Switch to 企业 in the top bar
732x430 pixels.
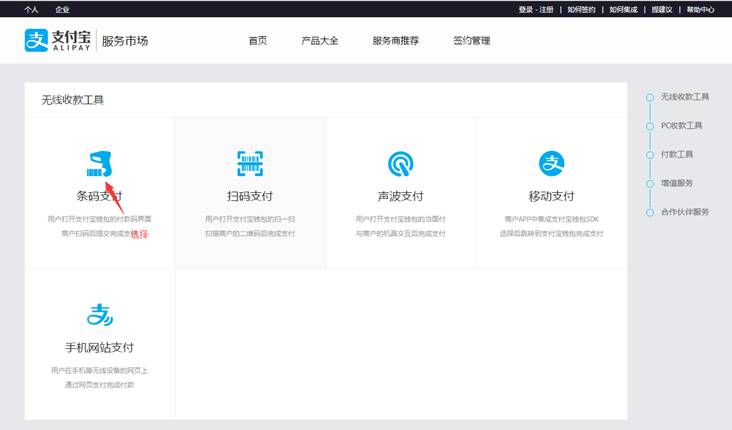tap(62, 9)
